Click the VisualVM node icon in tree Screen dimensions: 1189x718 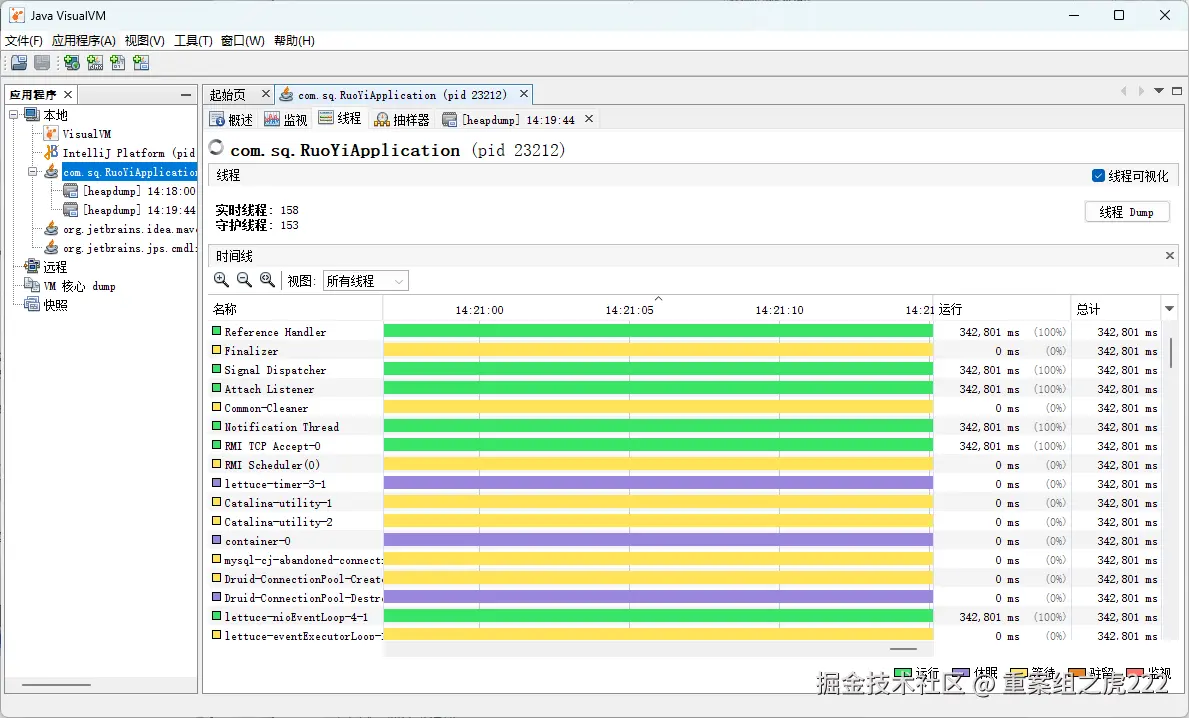(x=51, y=134)
